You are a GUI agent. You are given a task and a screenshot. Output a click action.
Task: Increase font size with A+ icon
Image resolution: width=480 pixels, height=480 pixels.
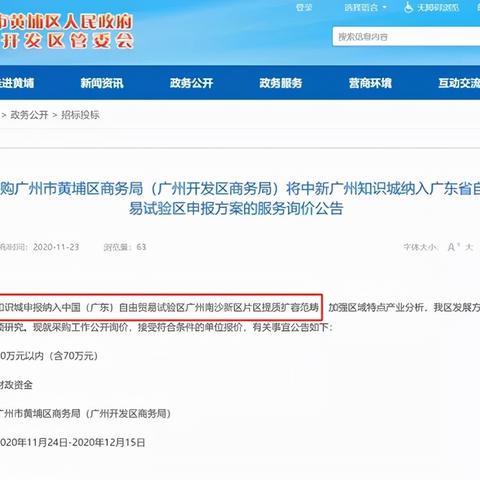453,247
